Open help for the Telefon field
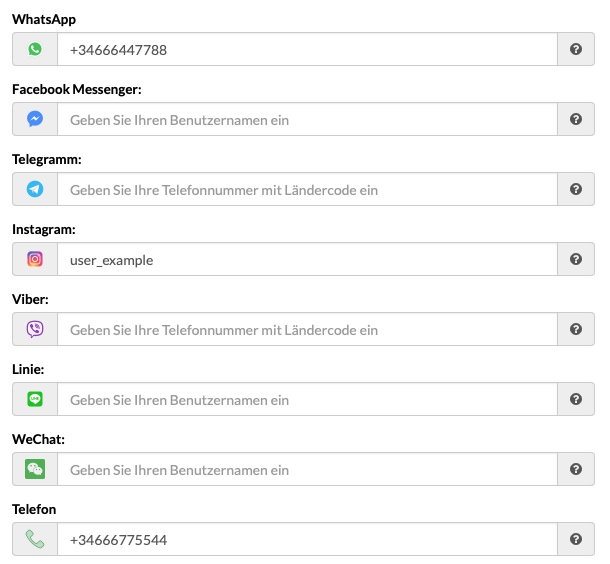The width and height of the screenshot is (610, 564). [x=576, y=539]
